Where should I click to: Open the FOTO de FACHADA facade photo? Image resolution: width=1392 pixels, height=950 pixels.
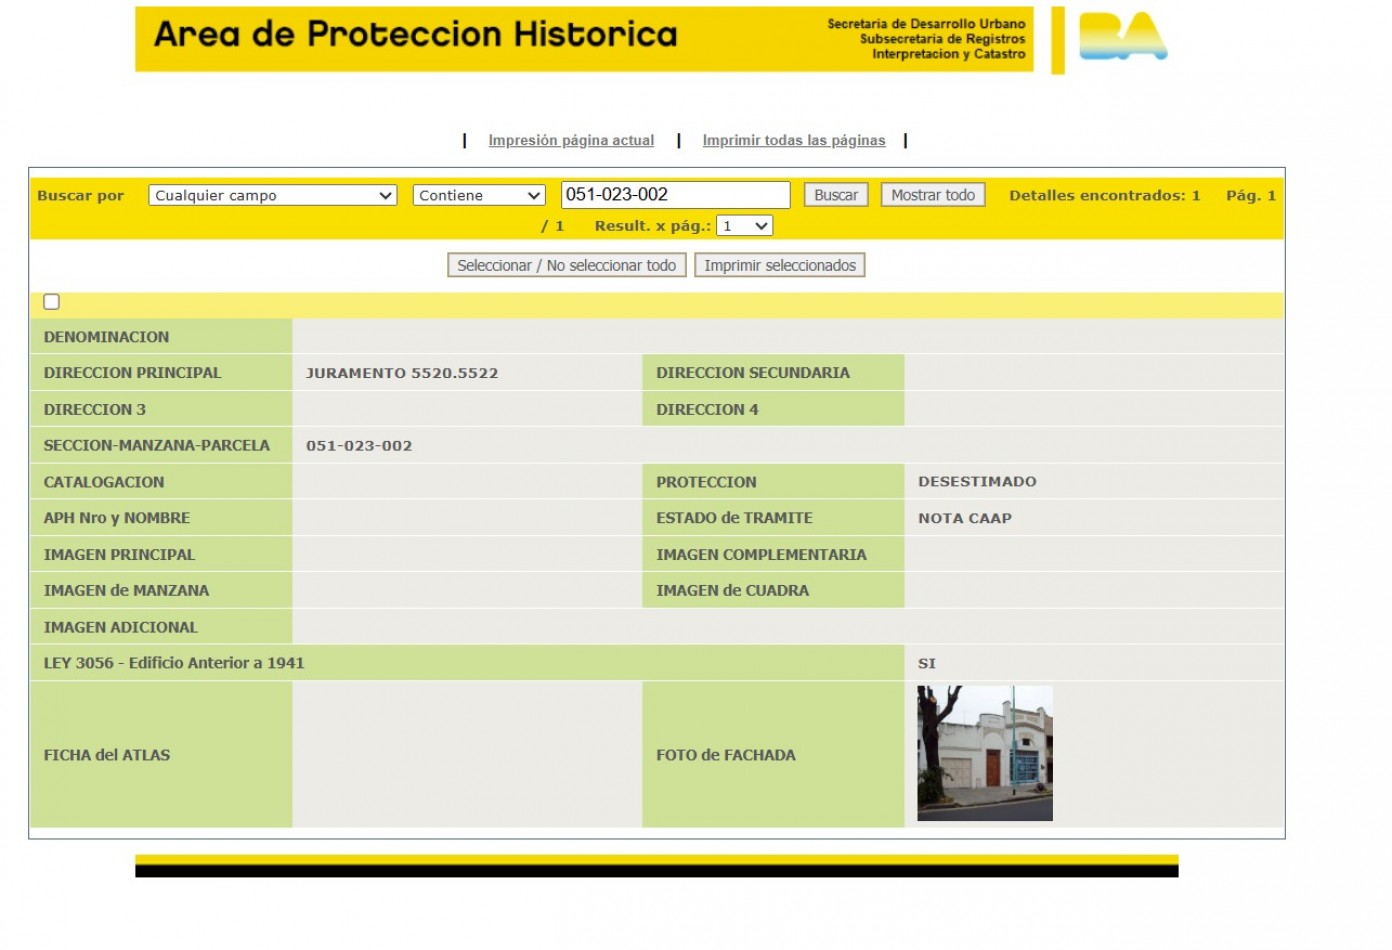(984, 752)
